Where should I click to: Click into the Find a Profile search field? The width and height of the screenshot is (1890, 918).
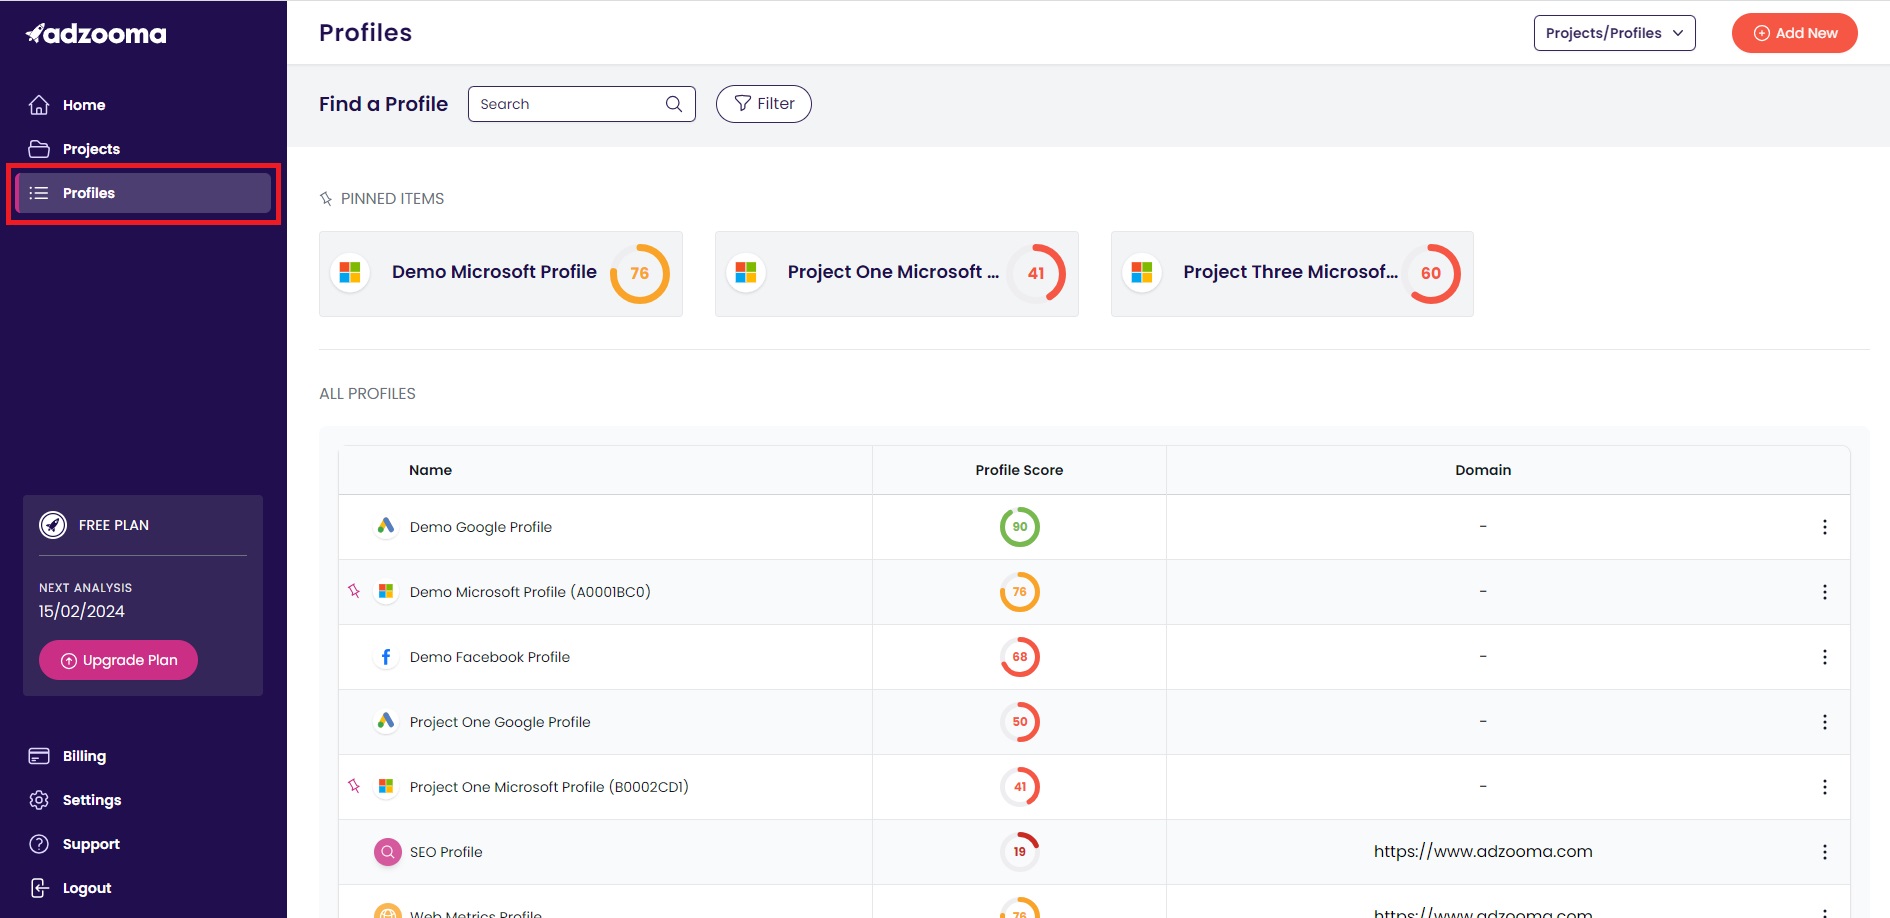[x=565, y=104]
